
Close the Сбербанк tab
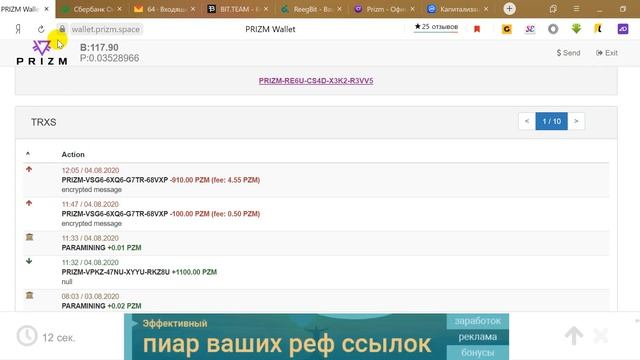(119, 9)
